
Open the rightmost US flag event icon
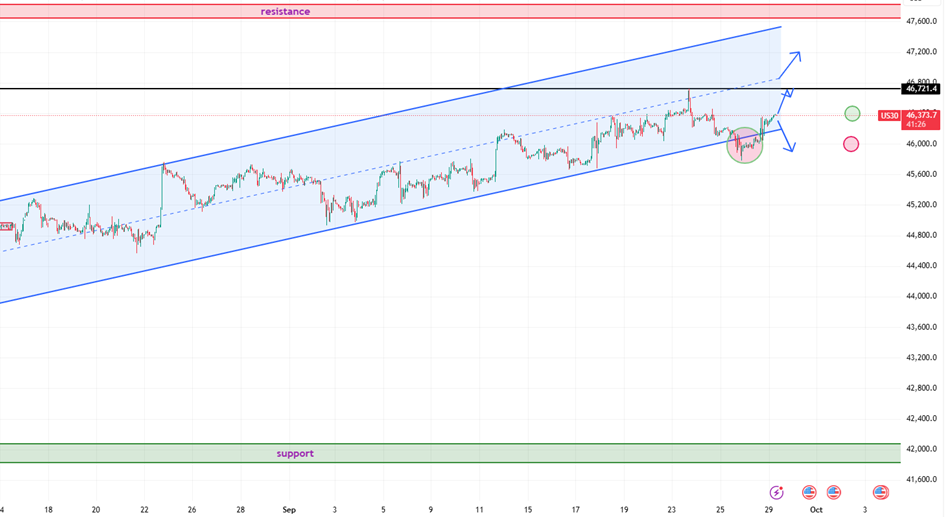coord(881,492)
